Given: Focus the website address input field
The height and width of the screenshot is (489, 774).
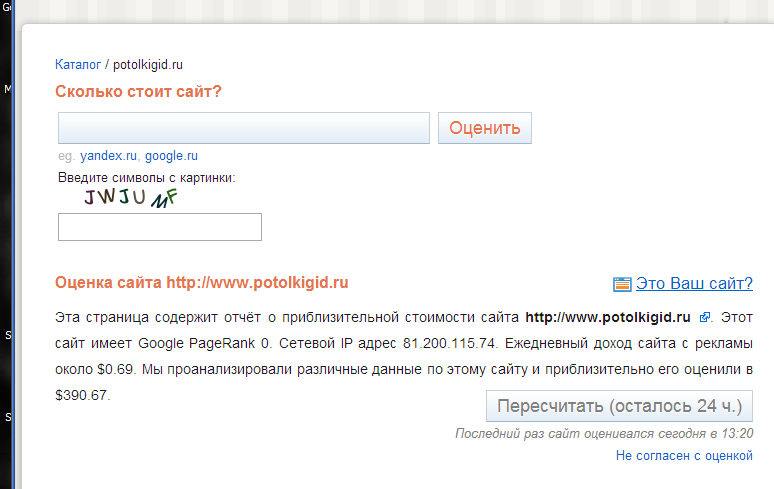Looking at the screenshot, I should pos(243,128).
